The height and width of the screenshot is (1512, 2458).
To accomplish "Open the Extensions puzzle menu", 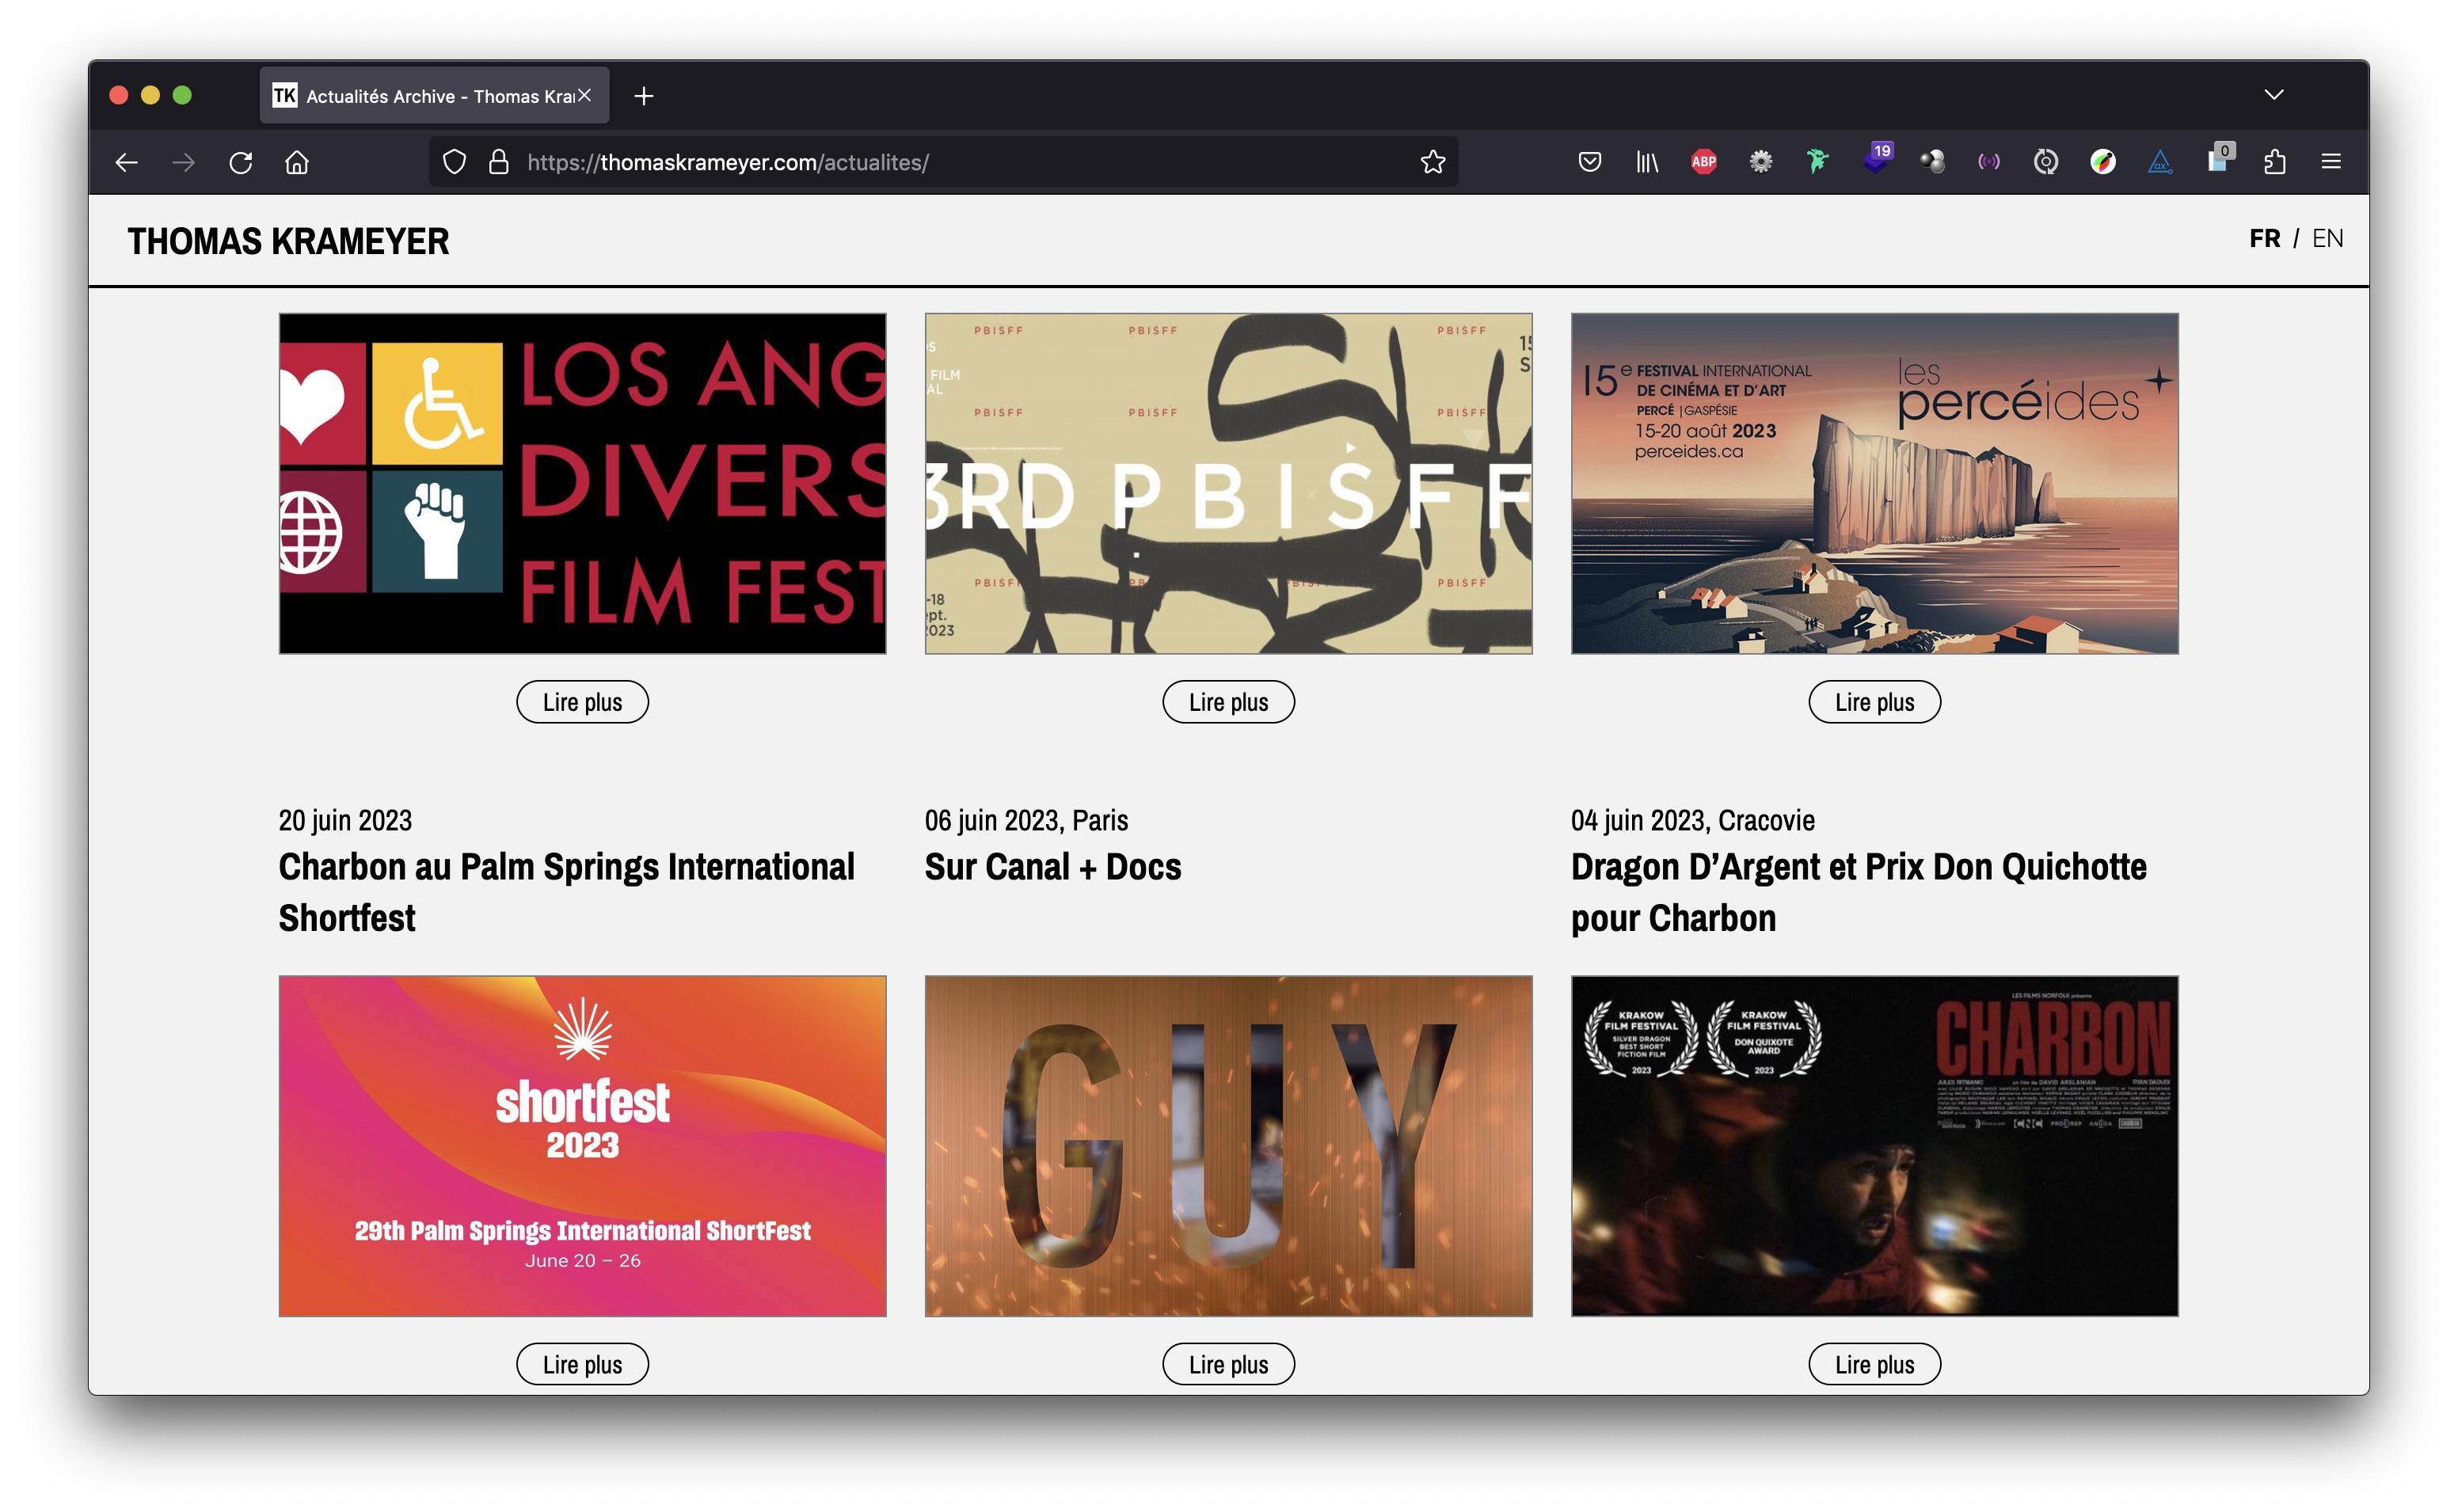I will 2275,162.
